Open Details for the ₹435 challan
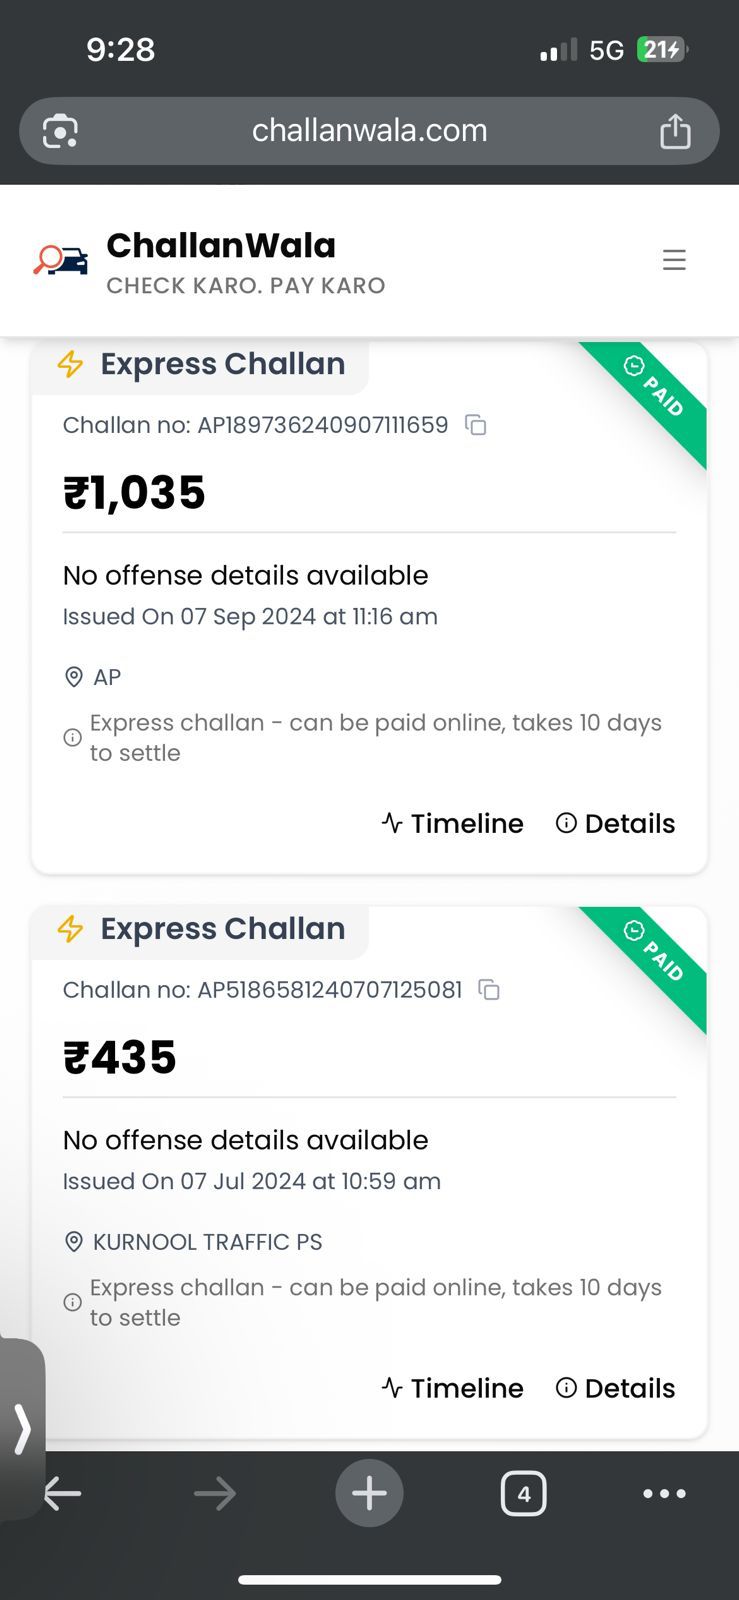739x1600 pixels. [615, 1388]
